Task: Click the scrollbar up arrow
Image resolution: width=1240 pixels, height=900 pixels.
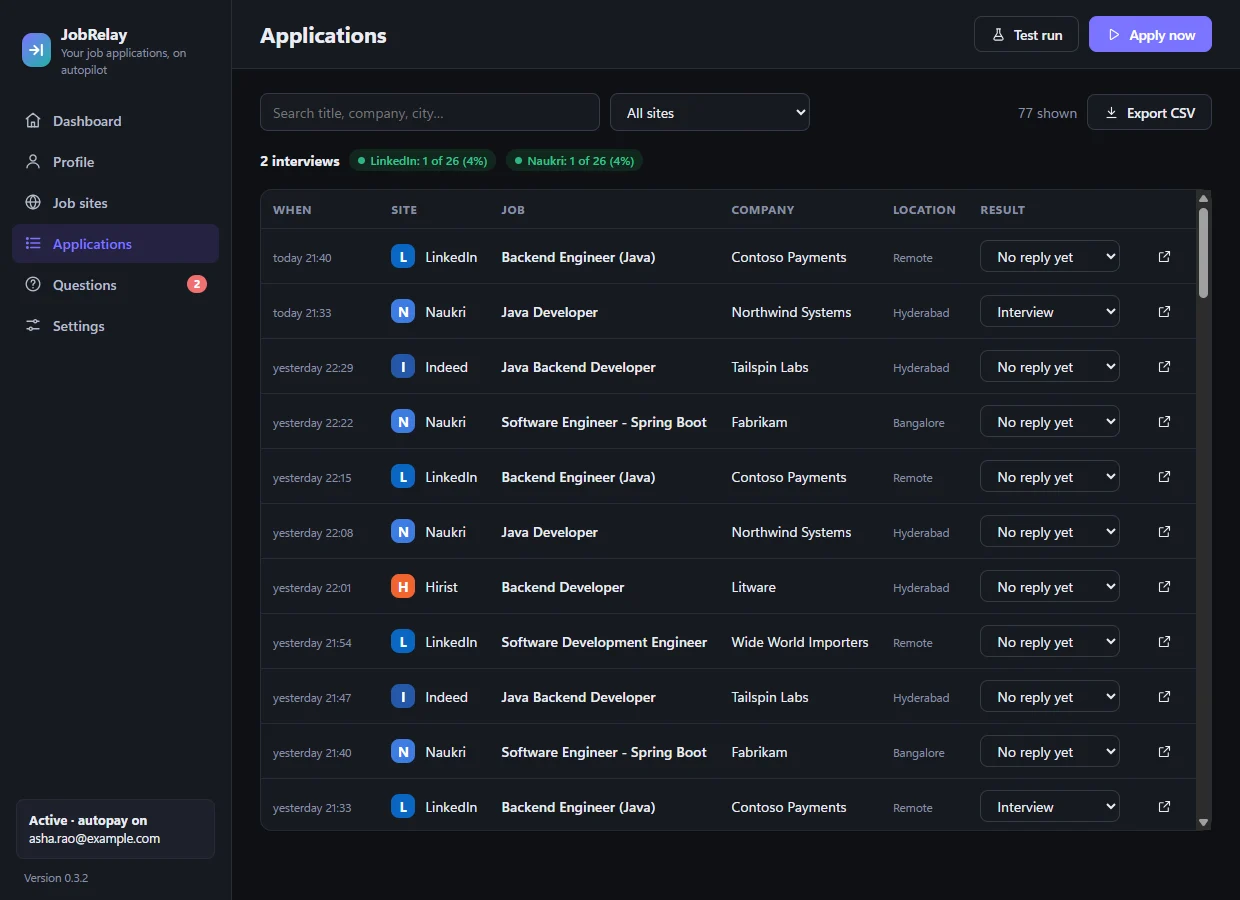Action: 1203,197
